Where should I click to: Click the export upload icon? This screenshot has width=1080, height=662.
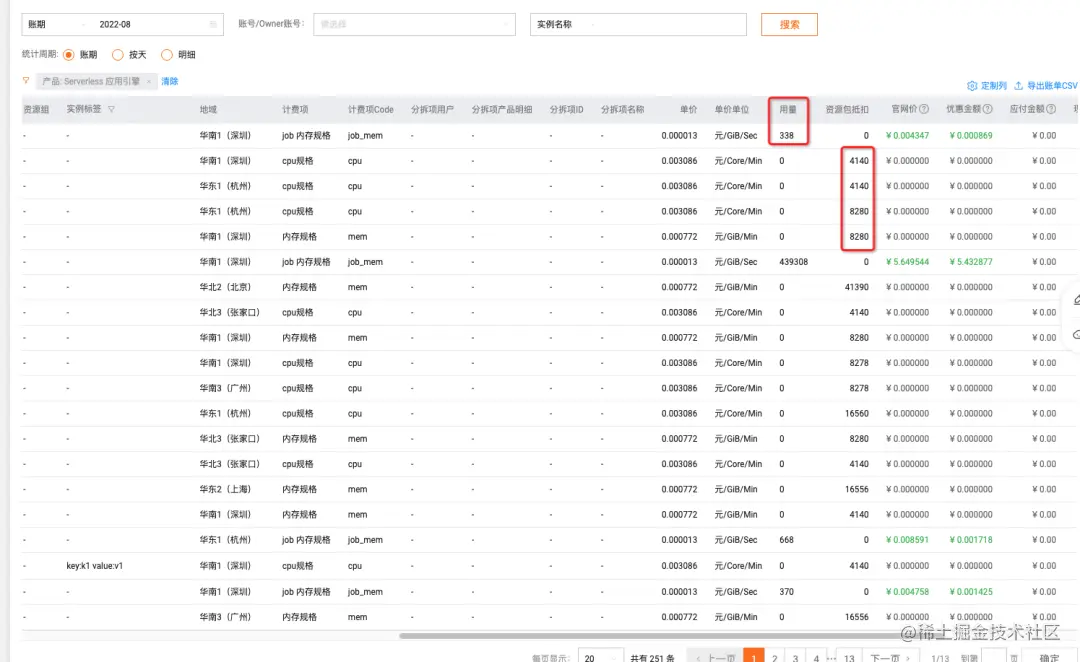point(1019,86)
